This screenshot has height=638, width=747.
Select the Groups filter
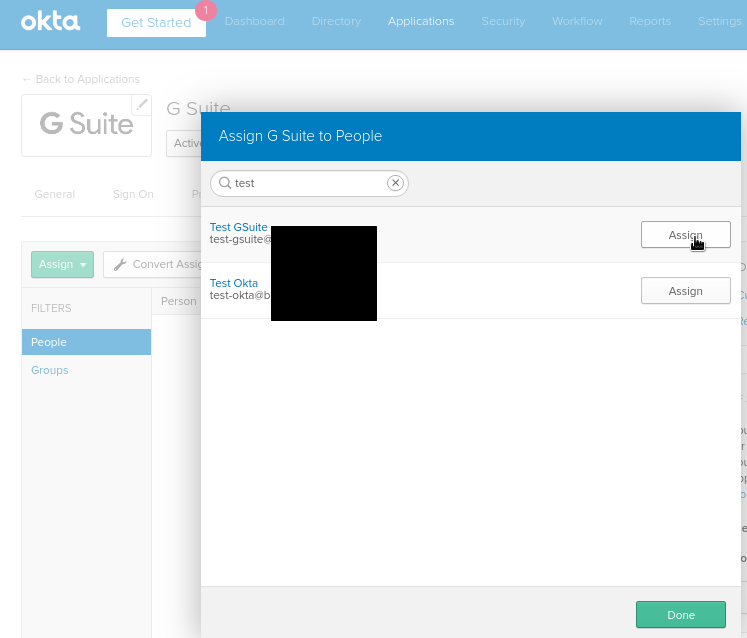50,370
